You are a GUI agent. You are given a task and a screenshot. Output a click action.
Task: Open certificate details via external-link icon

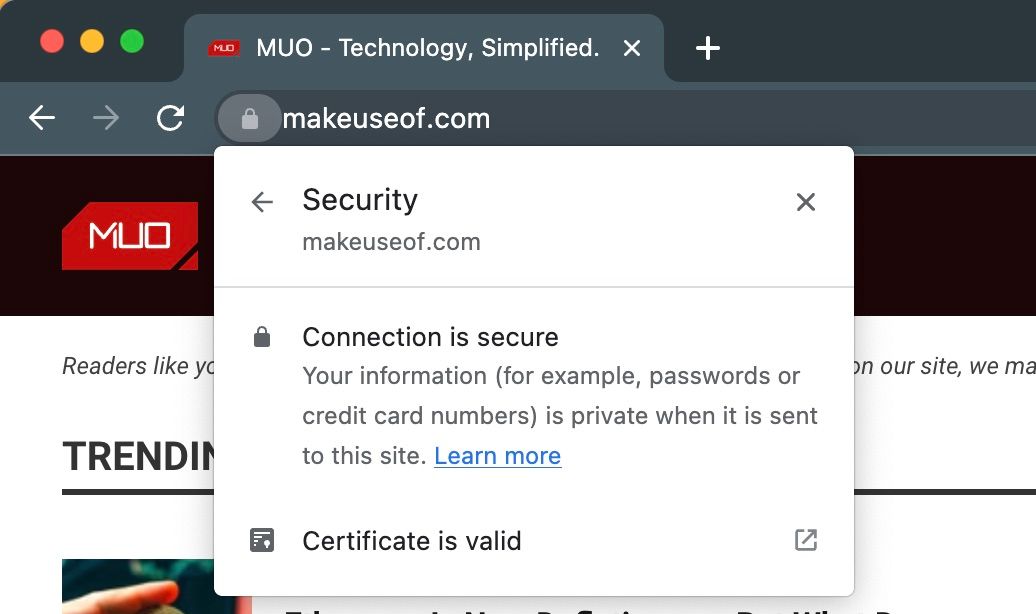pyautogui.click(x=805, y=541)
